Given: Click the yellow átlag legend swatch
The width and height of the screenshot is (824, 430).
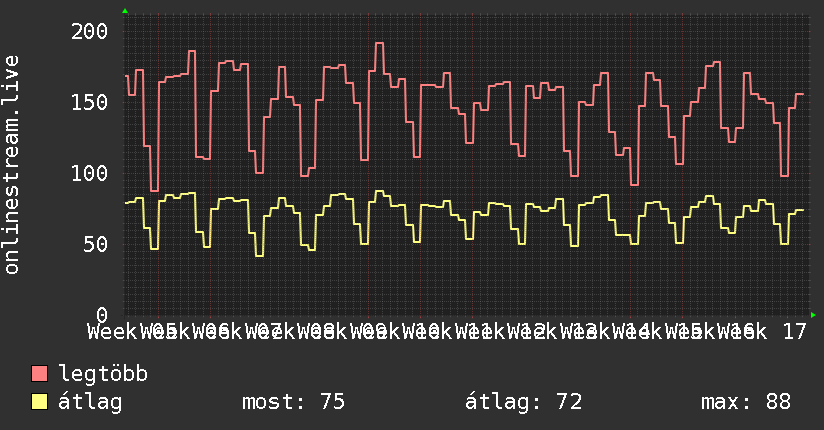Looking at the screenshot, I should pyautogui.click(x=39, y=402).
